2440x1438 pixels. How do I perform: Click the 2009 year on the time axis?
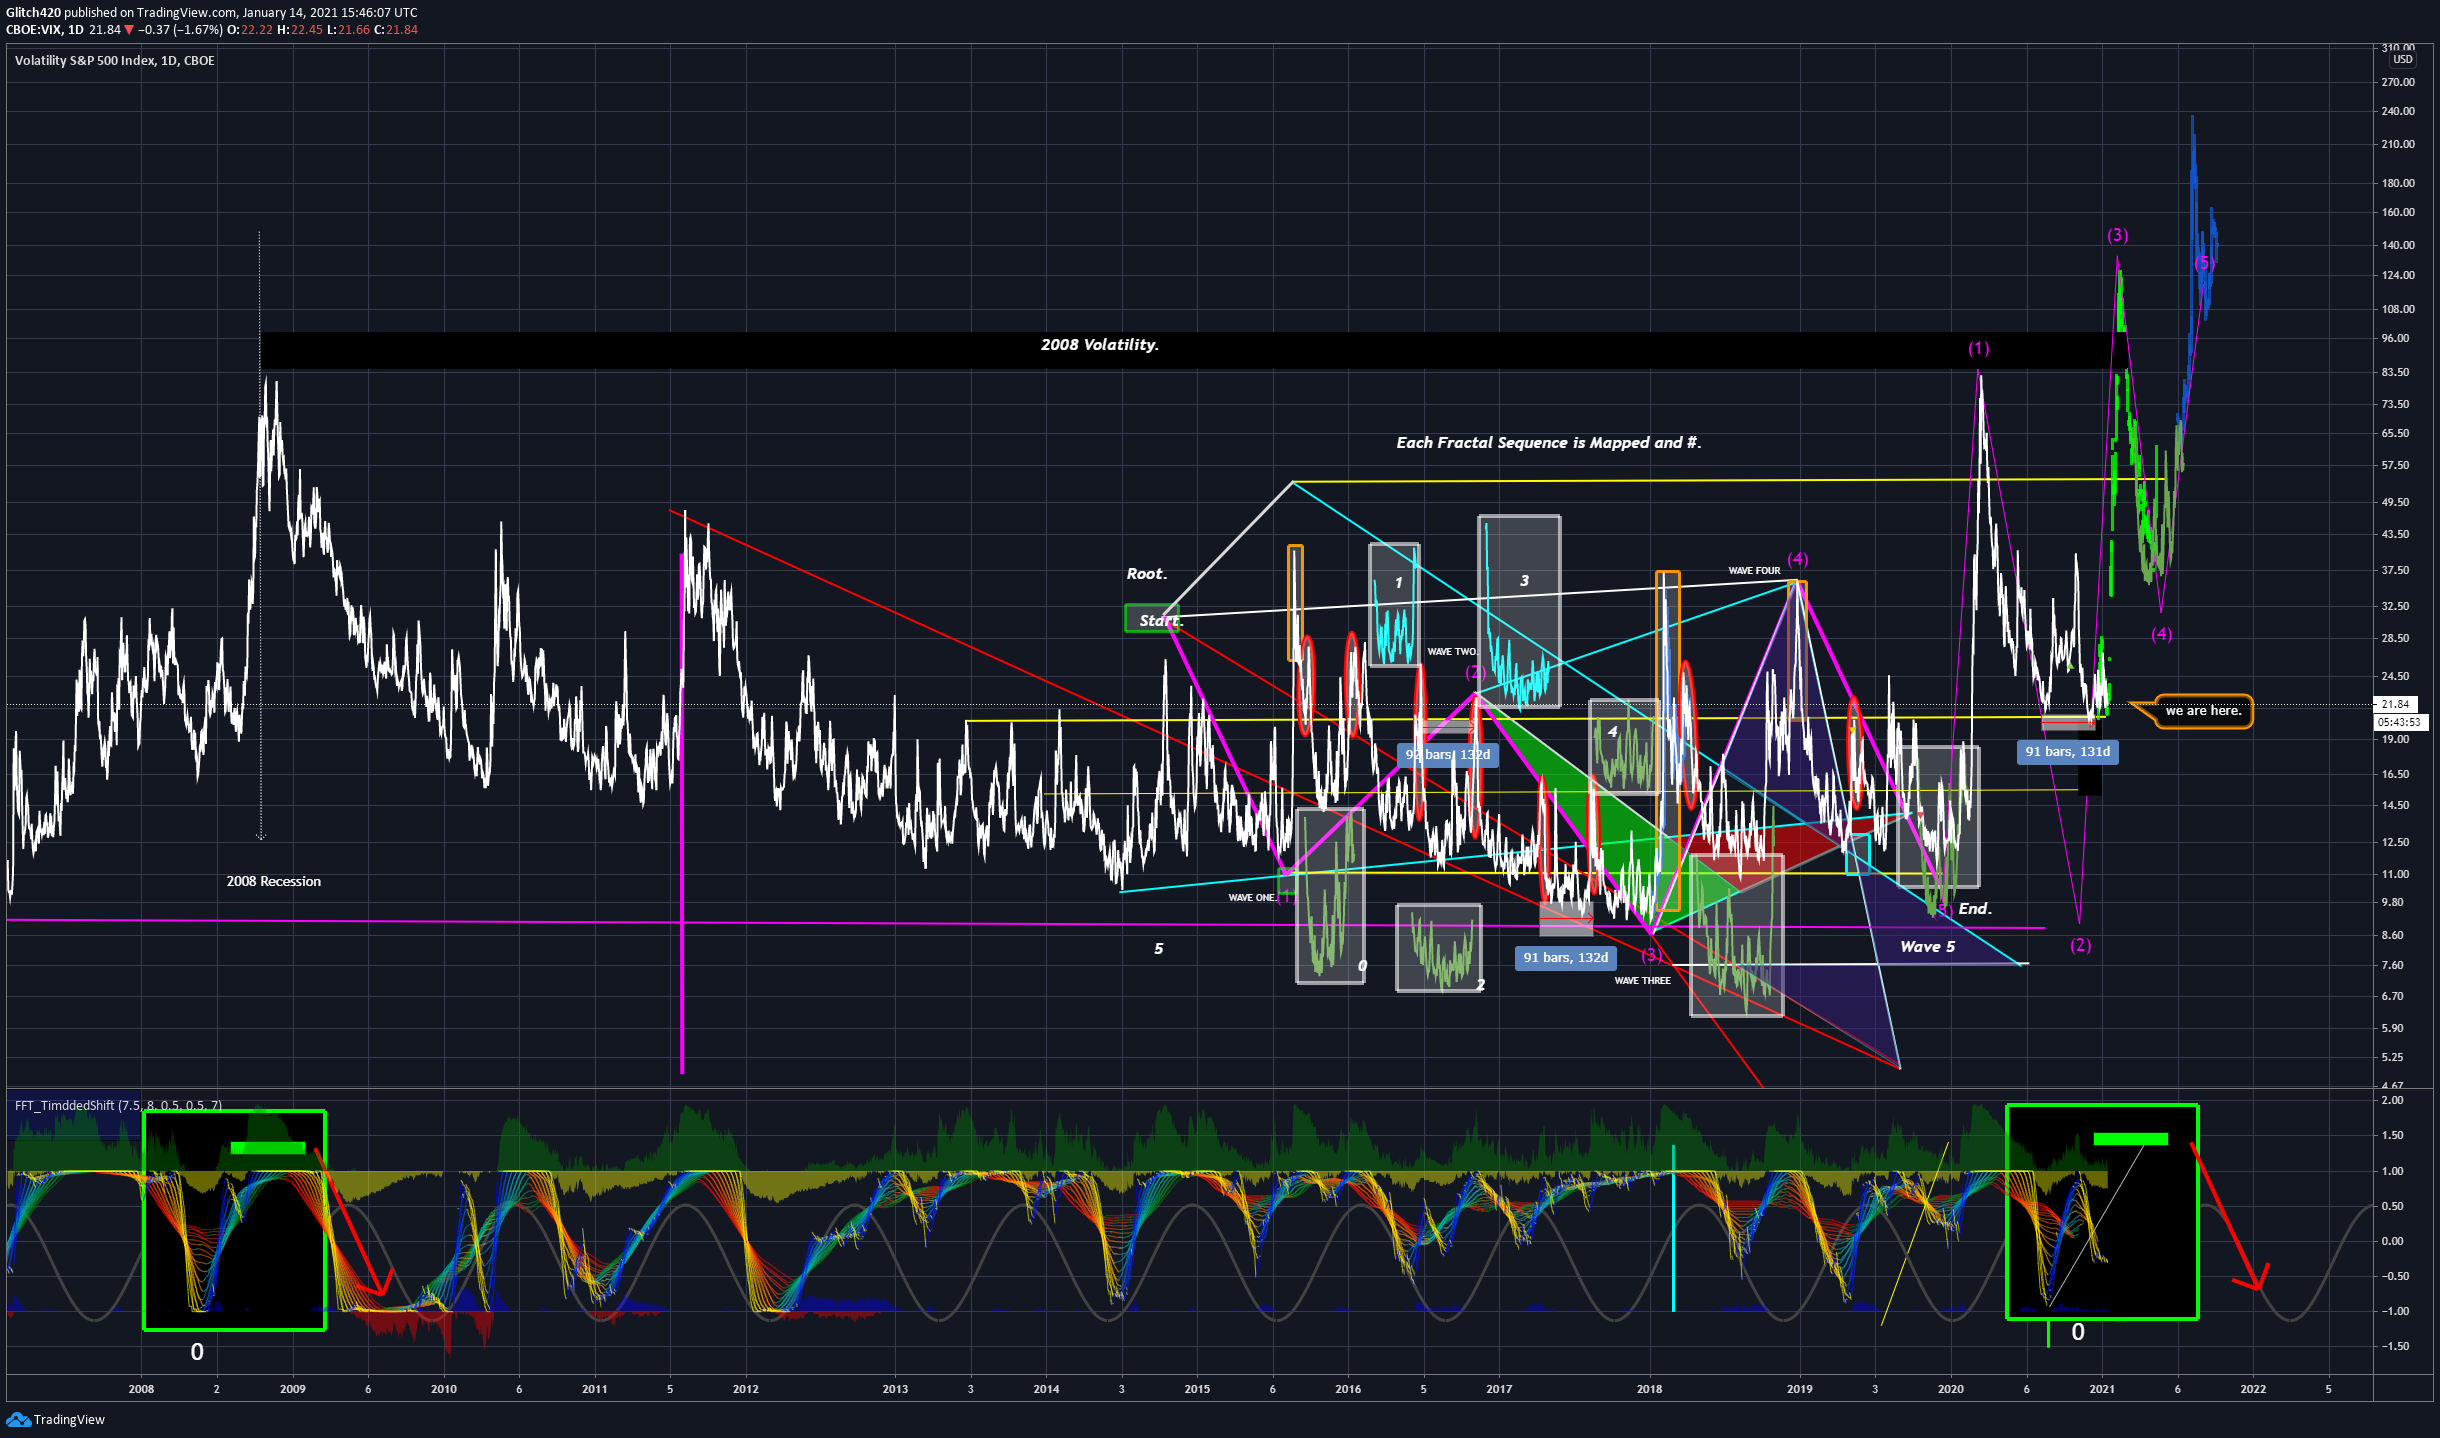click(x=293, y=1389)
